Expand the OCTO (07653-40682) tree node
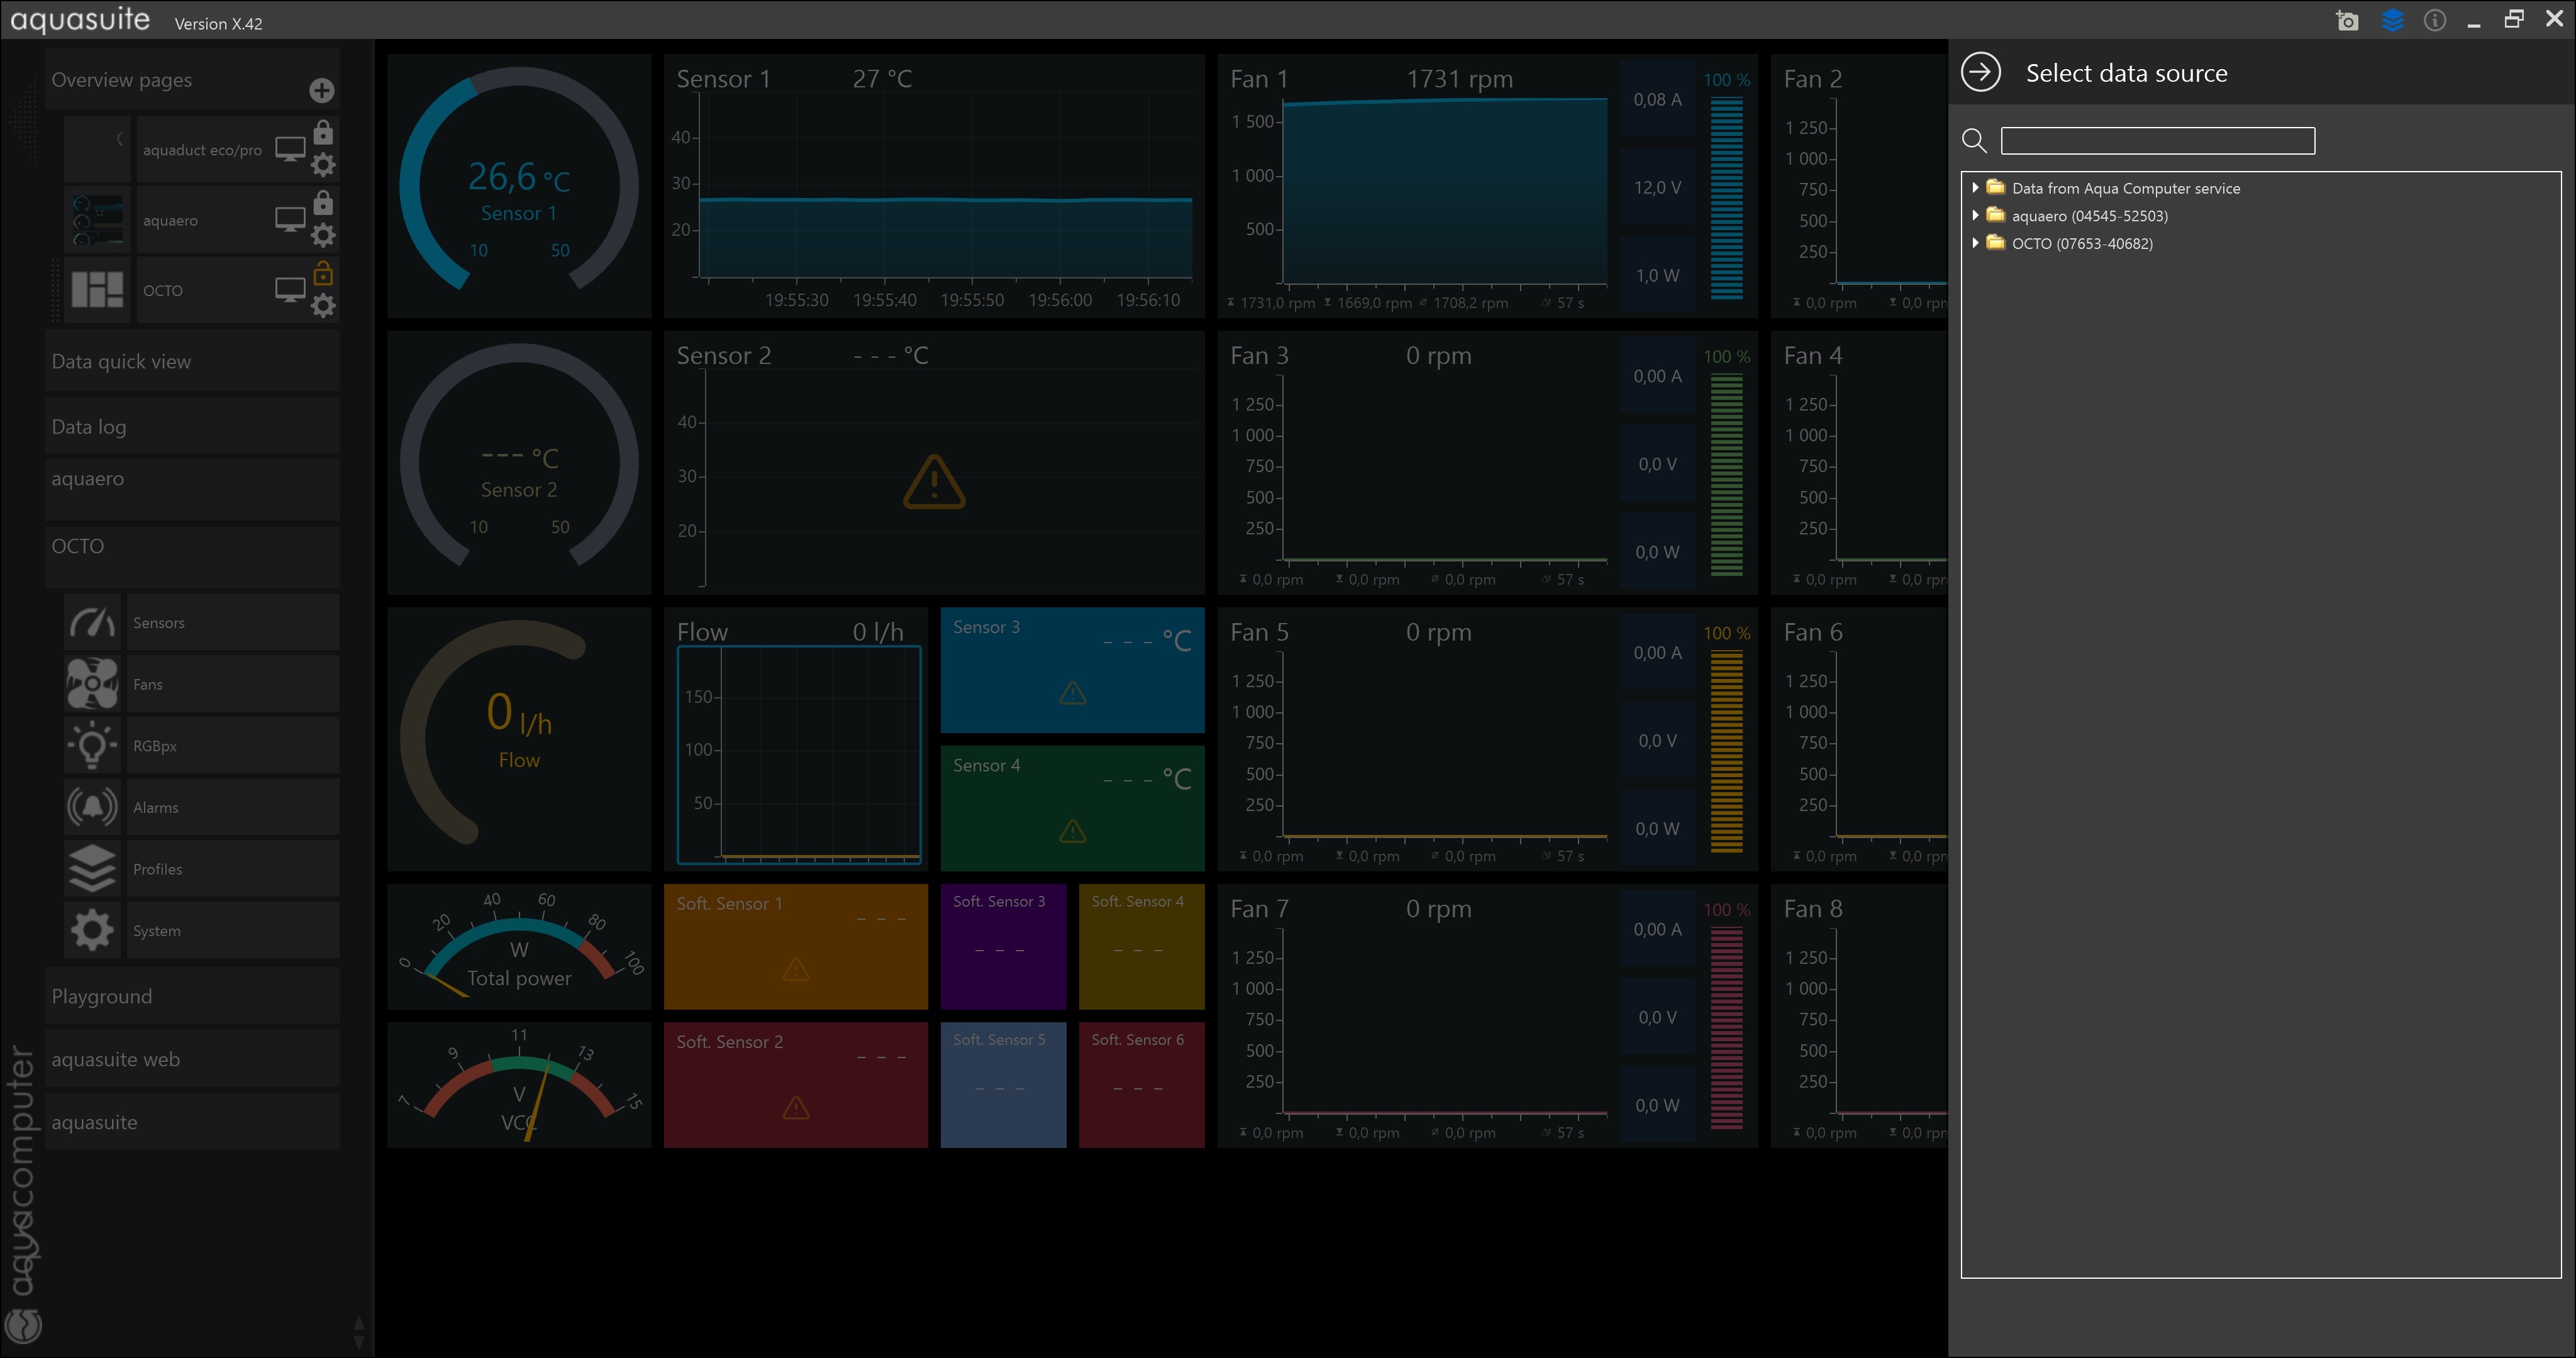 coord(1975,243)
